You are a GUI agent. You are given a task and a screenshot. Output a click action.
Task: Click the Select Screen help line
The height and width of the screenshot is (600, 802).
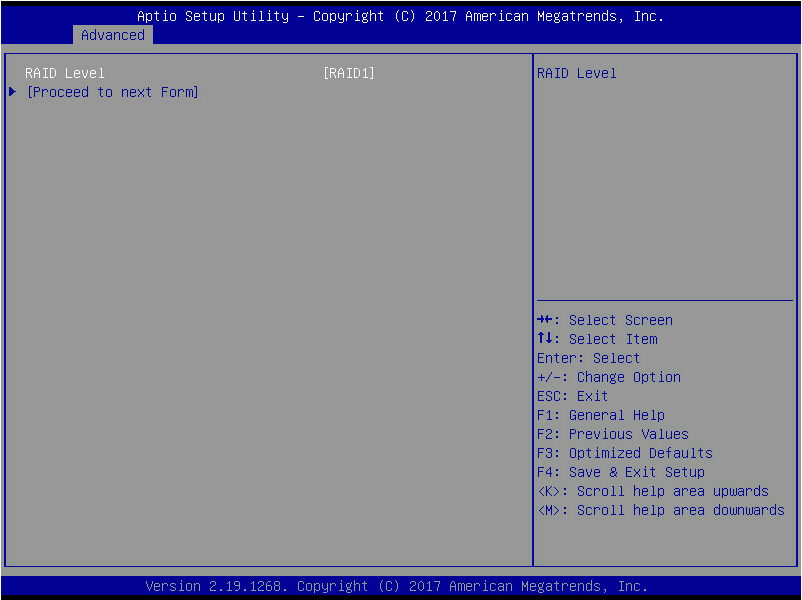[x=605, y=320]
